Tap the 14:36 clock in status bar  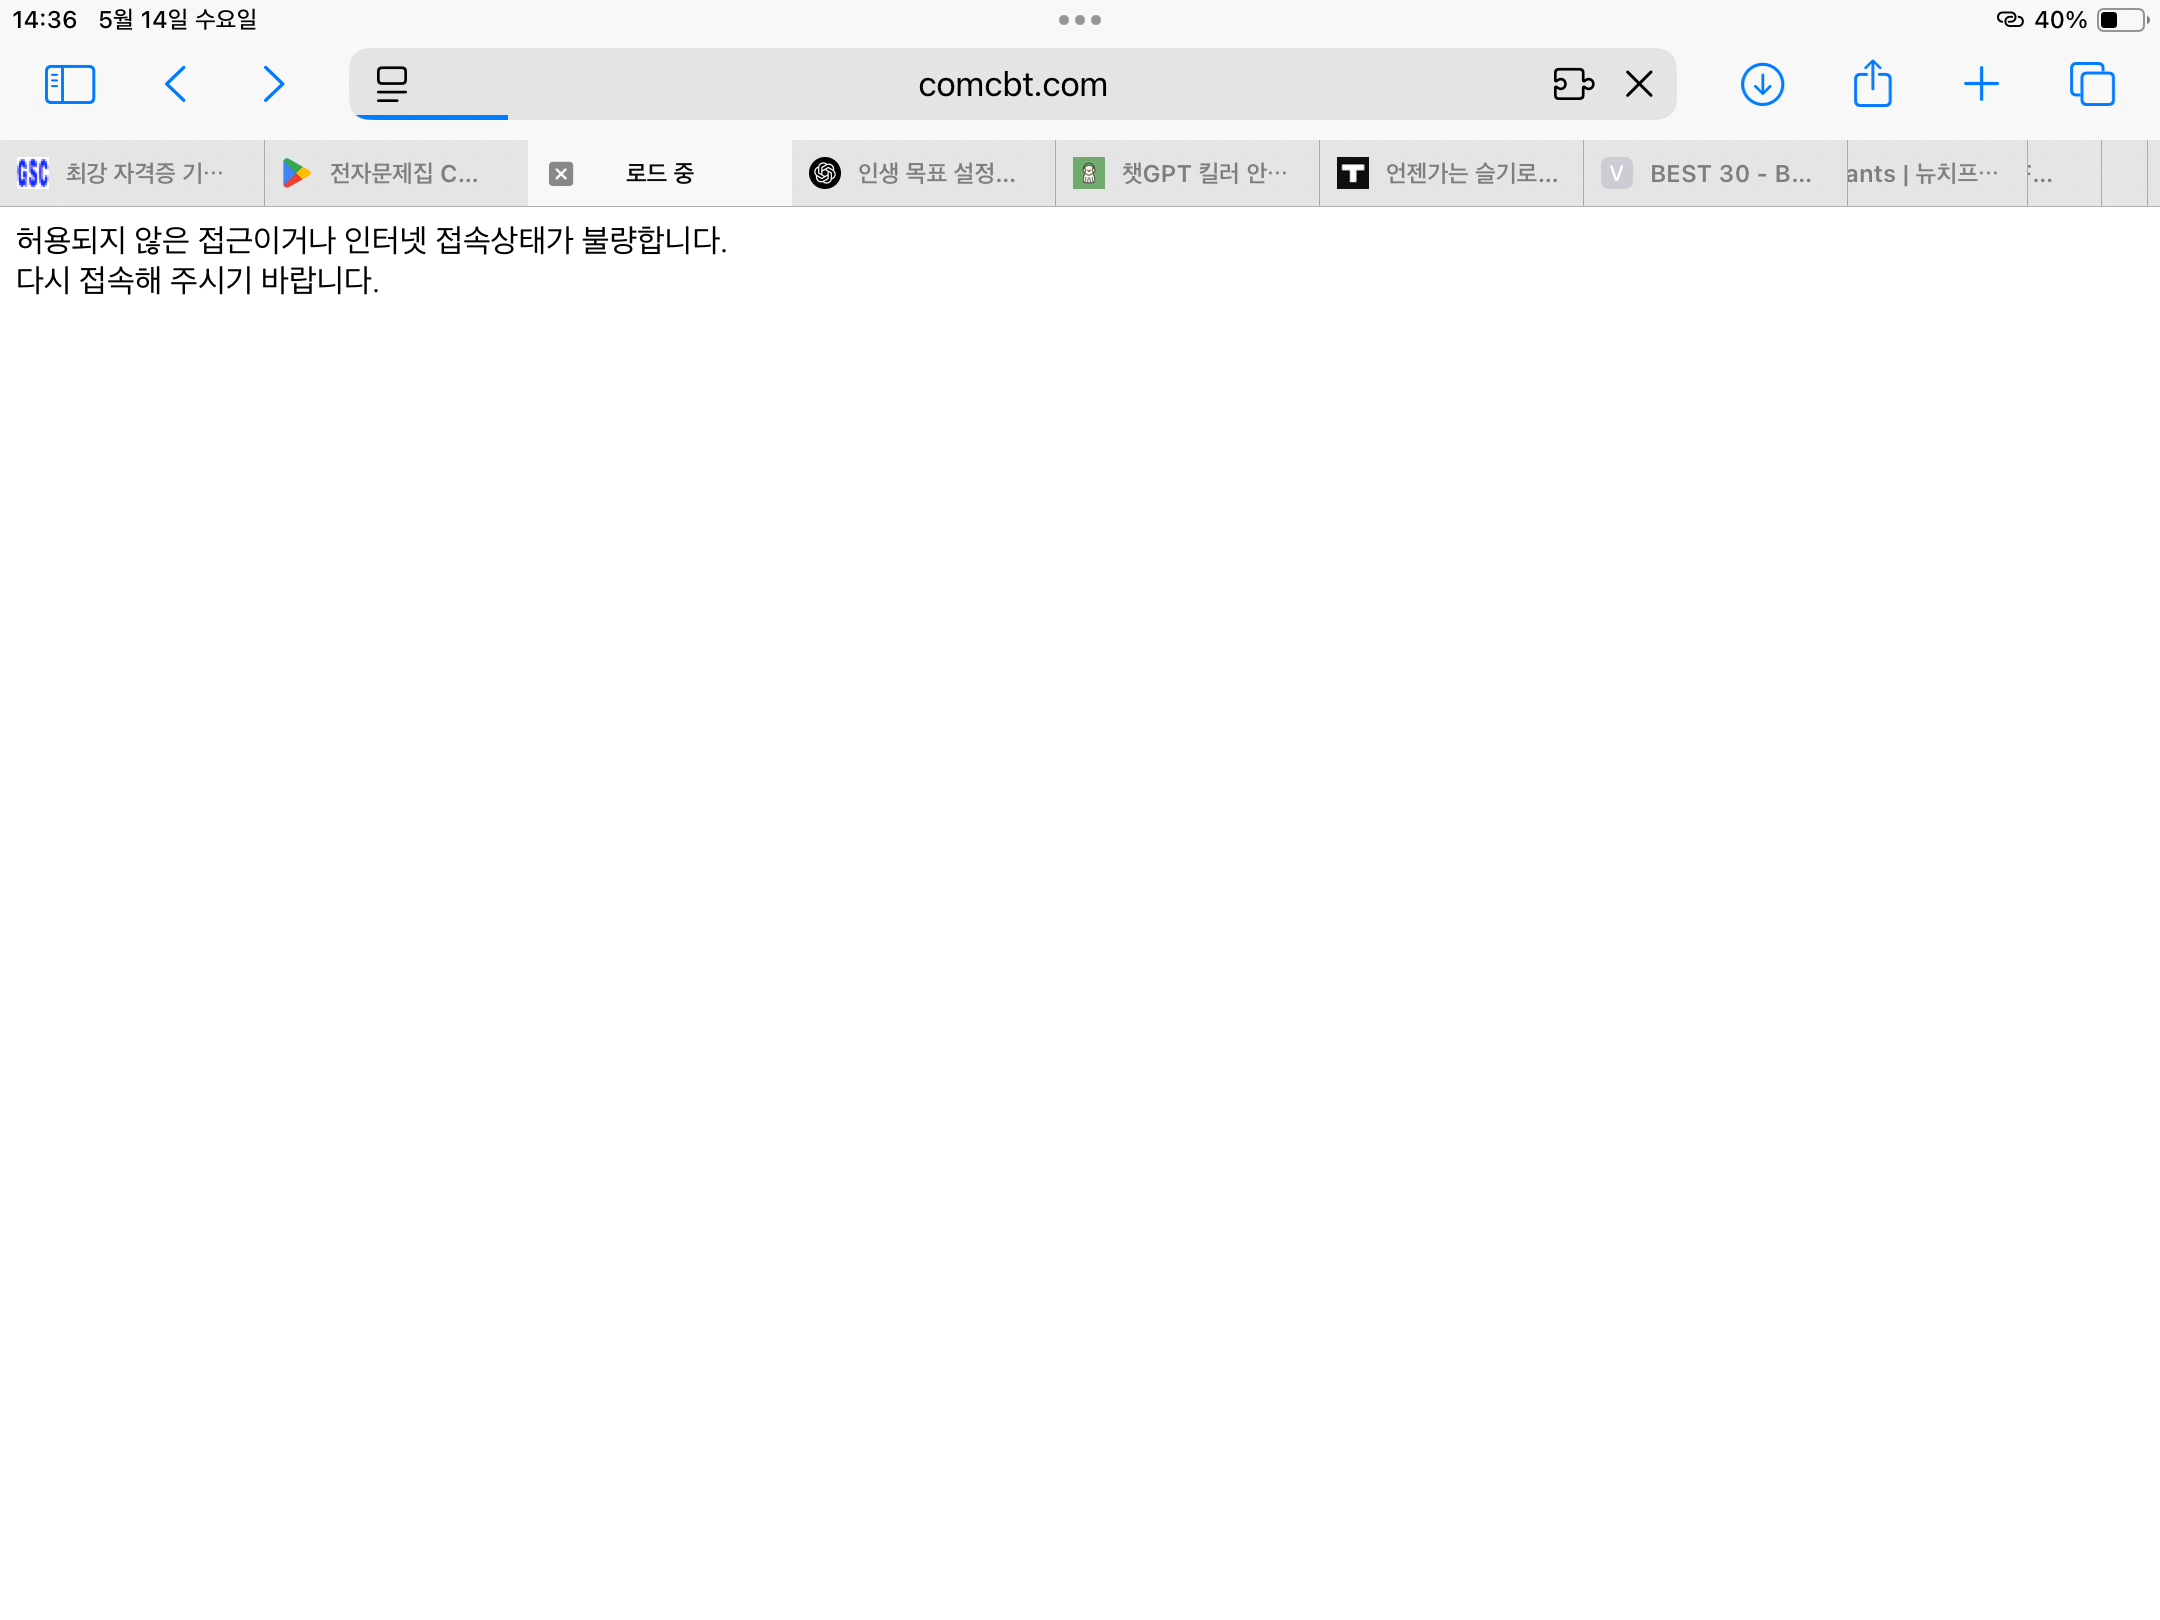click(x=45, y=20)
